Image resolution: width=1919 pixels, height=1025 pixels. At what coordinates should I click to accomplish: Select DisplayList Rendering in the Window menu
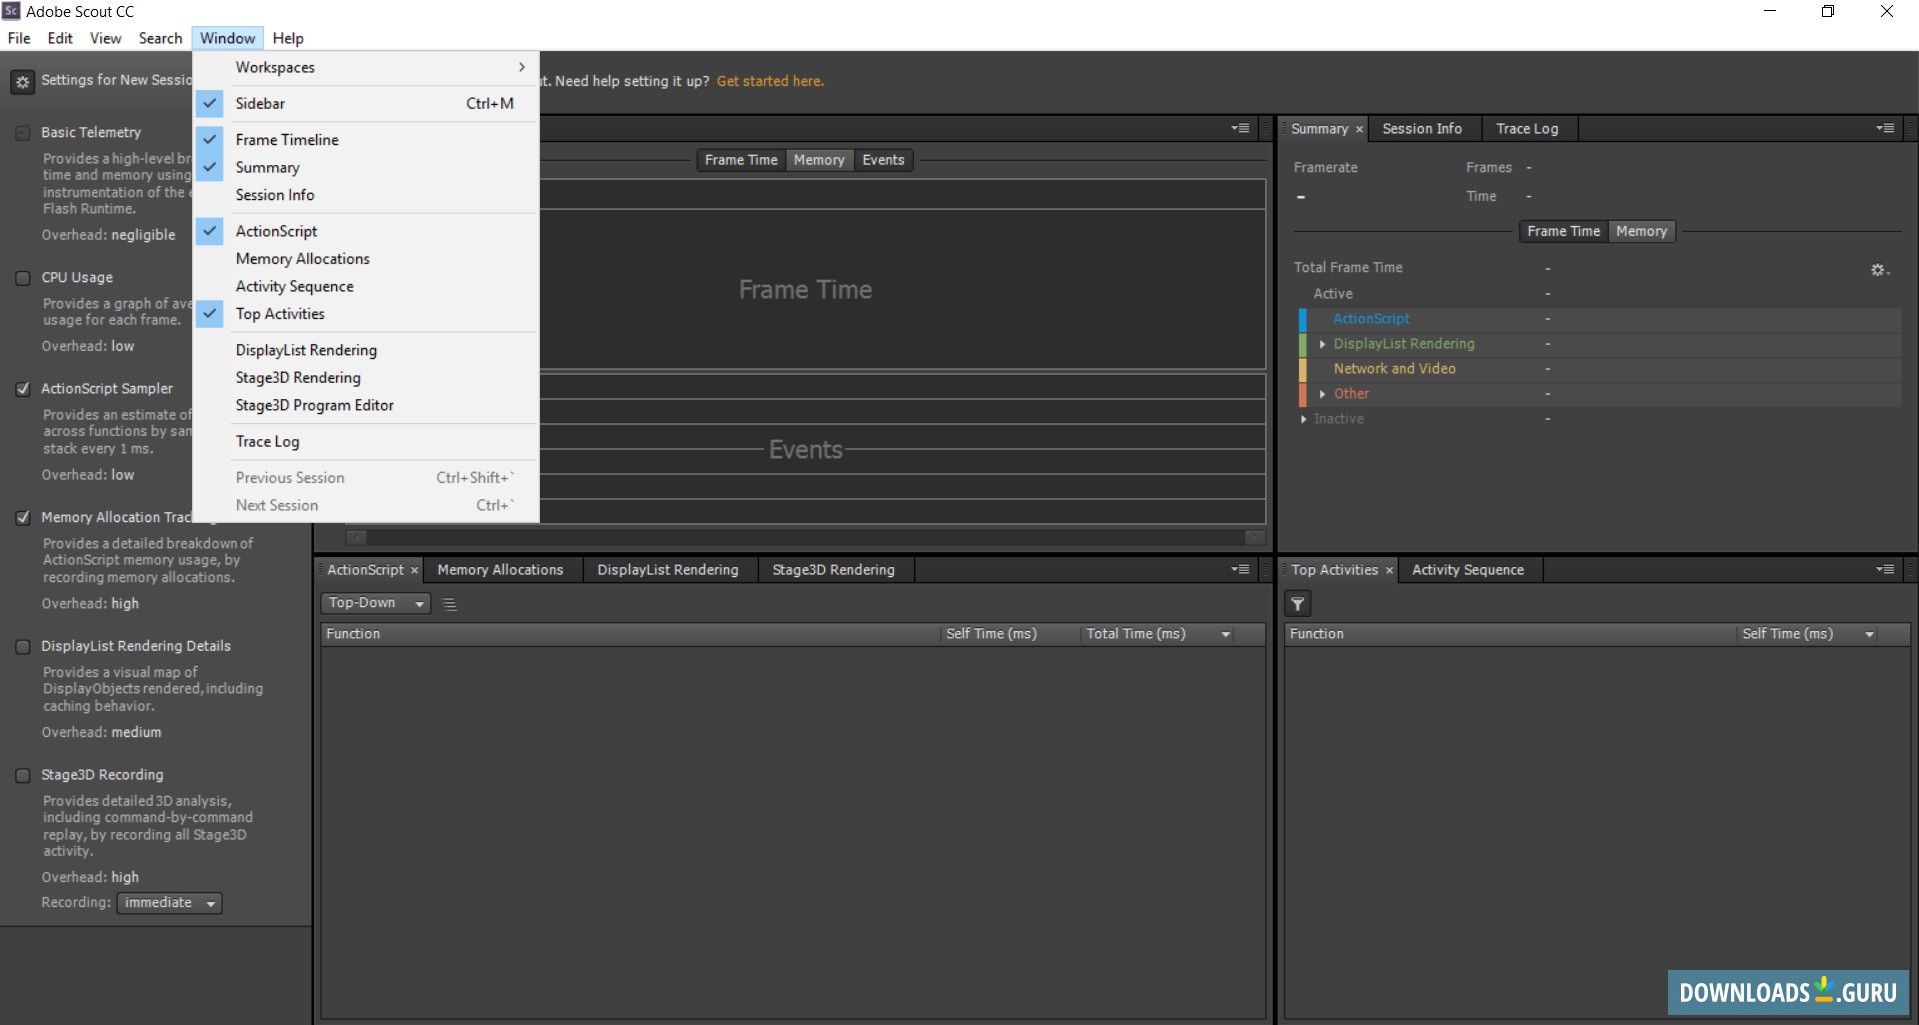pos(366,350)
